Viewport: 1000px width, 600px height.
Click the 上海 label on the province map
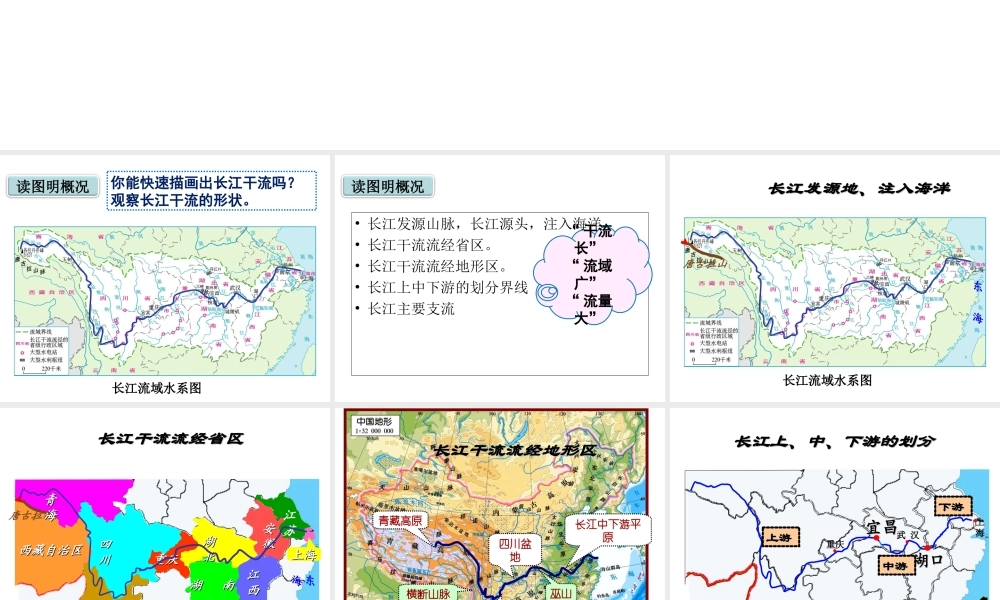tap(304, 555)
